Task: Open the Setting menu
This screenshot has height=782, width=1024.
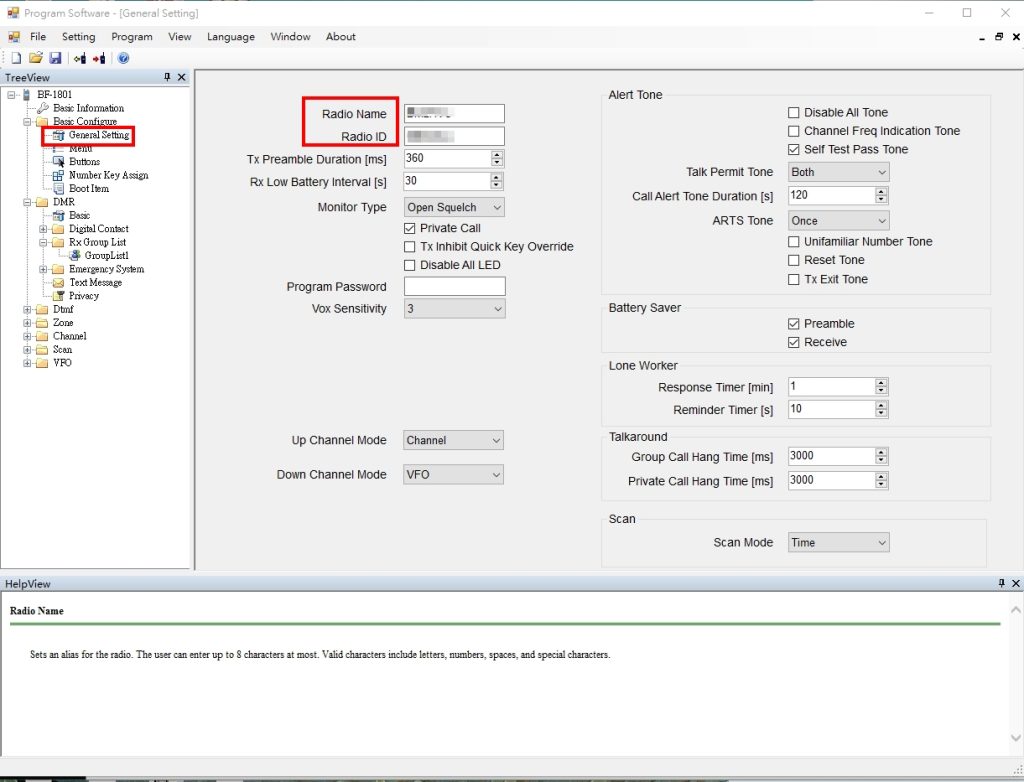Action: 78,37
